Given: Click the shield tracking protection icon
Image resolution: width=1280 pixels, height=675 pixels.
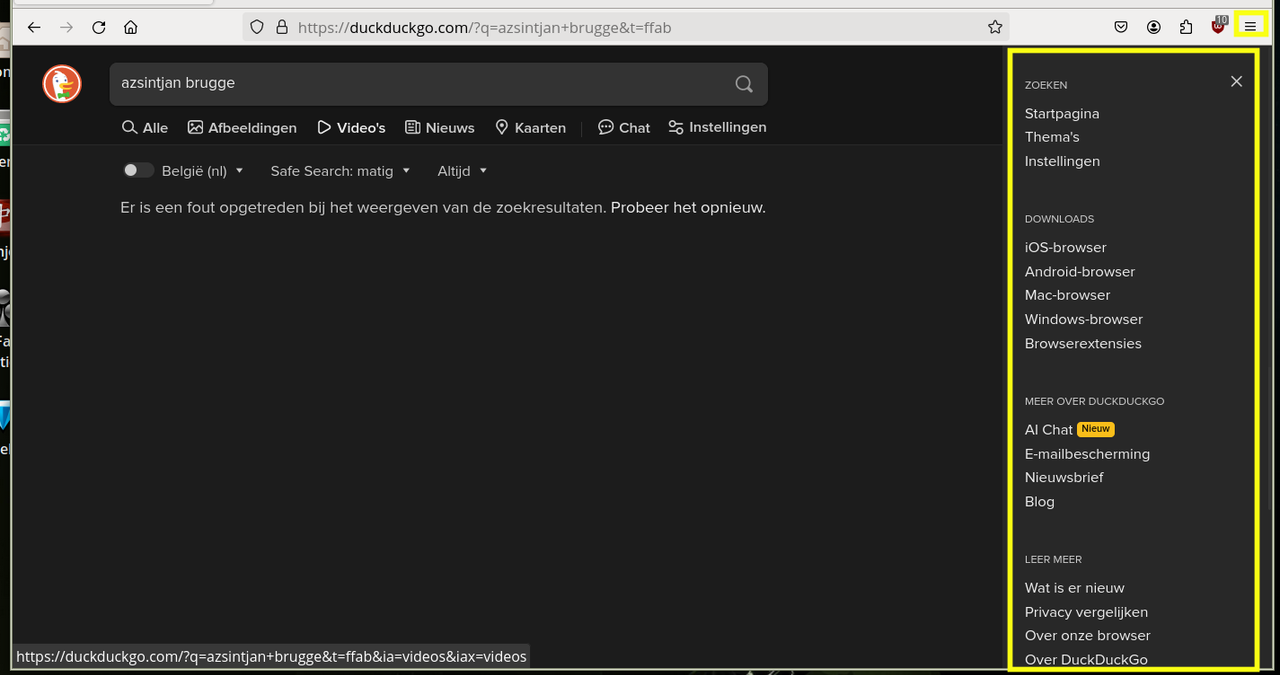Looking at the screenshot, I should click(257, 27).
